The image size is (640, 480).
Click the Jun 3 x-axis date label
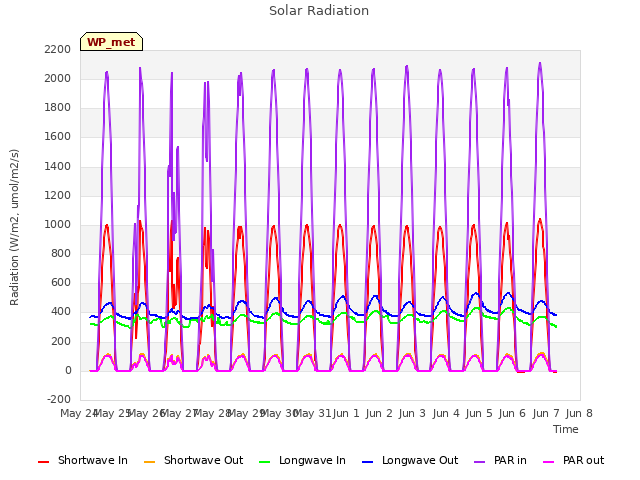coord(412,413)
